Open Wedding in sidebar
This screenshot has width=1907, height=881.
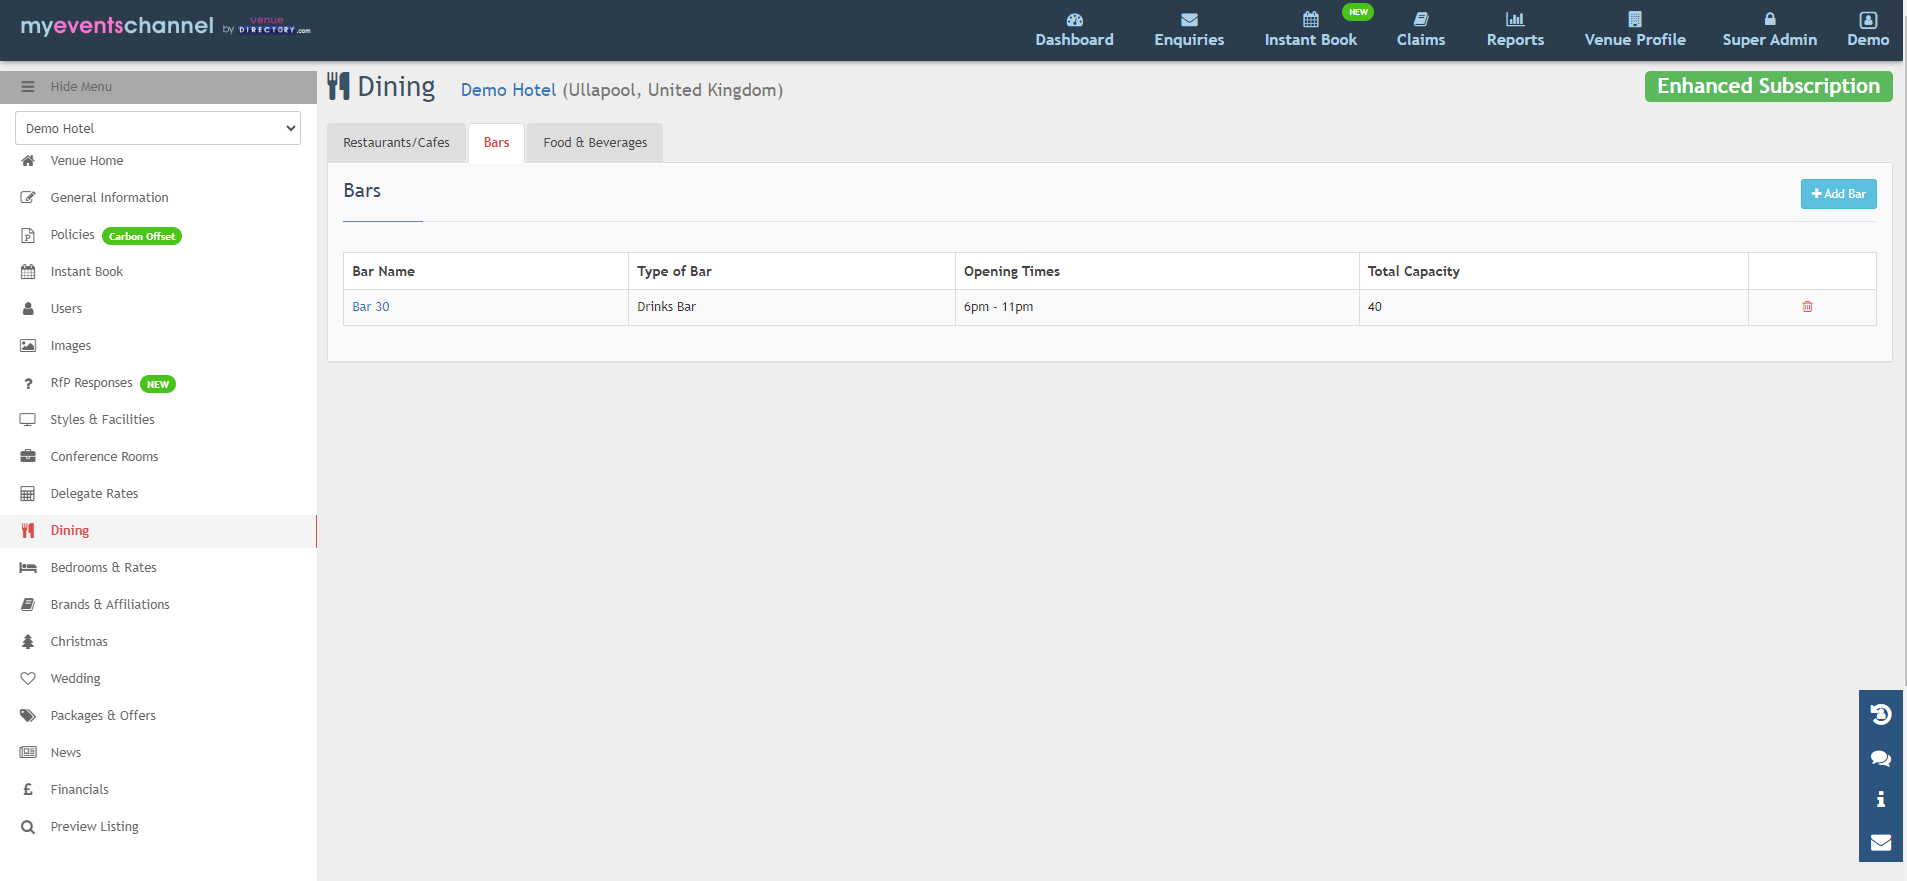click(x=75, y=679)
